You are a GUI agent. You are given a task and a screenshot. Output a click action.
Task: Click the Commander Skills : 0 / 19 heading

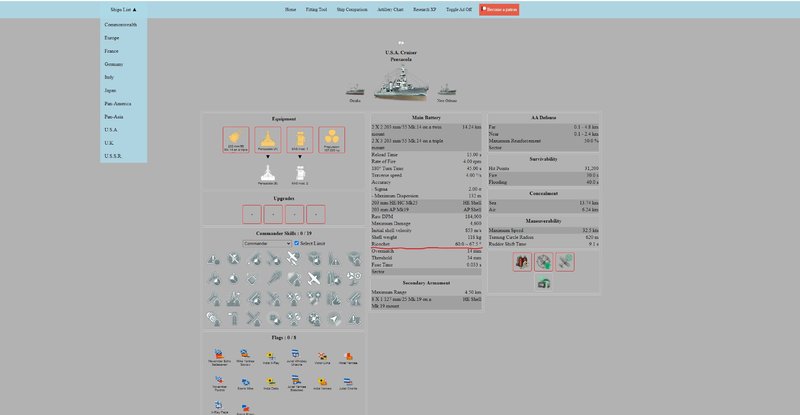(x=284, y=233)
